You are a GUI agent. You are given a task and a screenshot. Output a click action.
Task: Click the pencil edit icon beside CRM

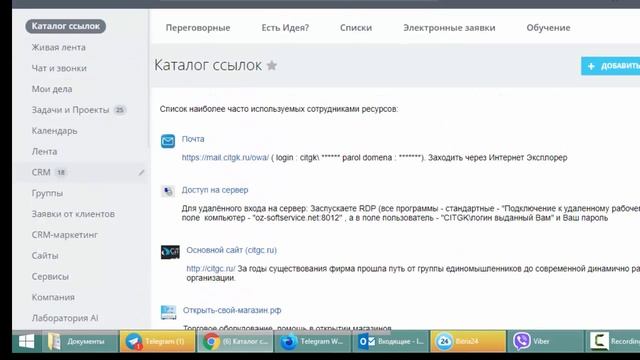point(141,173)
